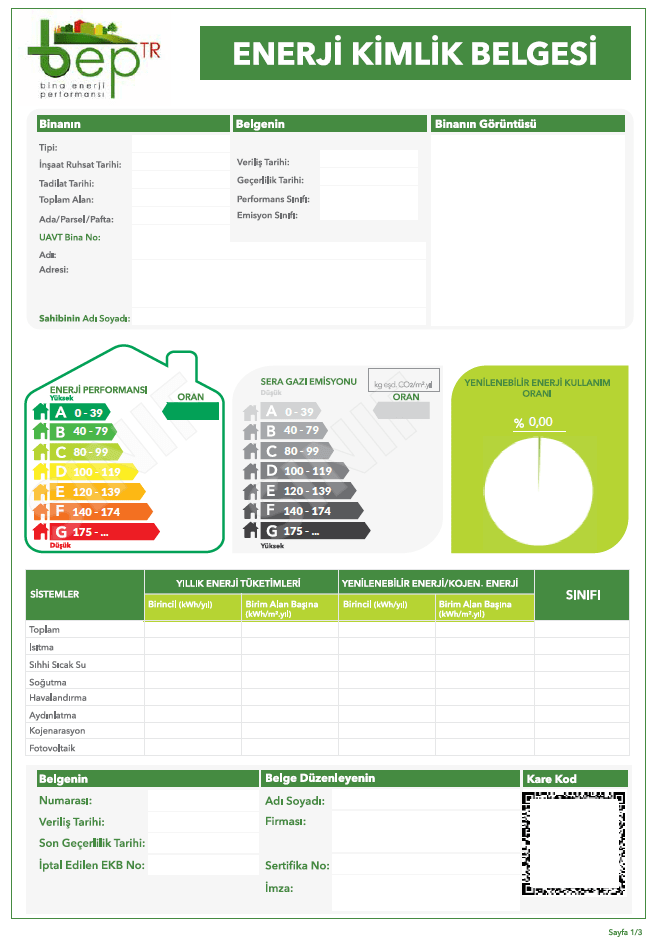
Task: Click the Isıtma row label
Action: pos(41,647)
